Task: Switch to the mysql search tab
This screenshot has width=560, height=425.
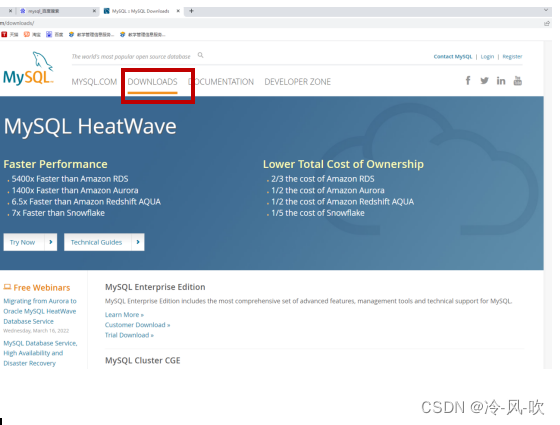Action: [x=58, y=11]
